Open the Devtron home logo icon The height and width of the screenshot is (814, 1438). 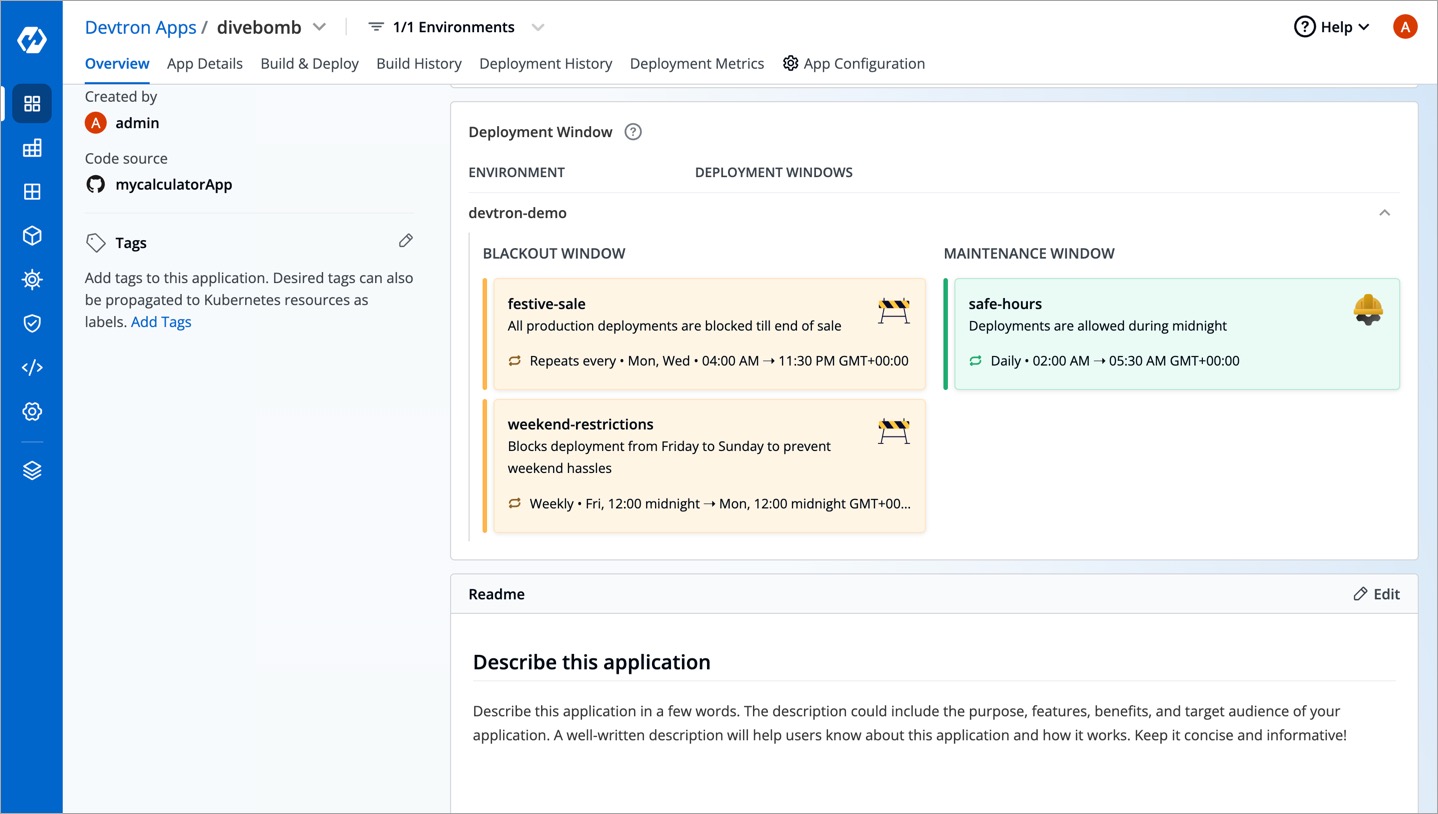(32, 40)
